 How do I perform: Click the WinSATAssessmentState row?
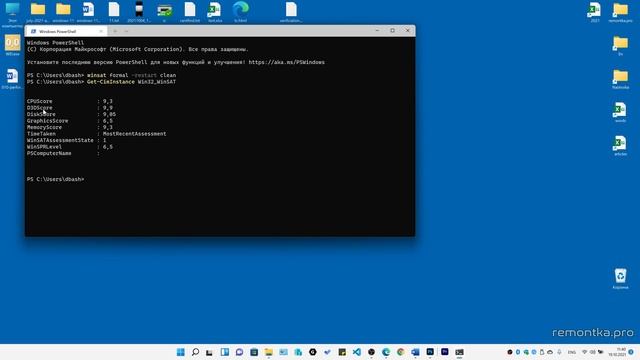(67, 140)
